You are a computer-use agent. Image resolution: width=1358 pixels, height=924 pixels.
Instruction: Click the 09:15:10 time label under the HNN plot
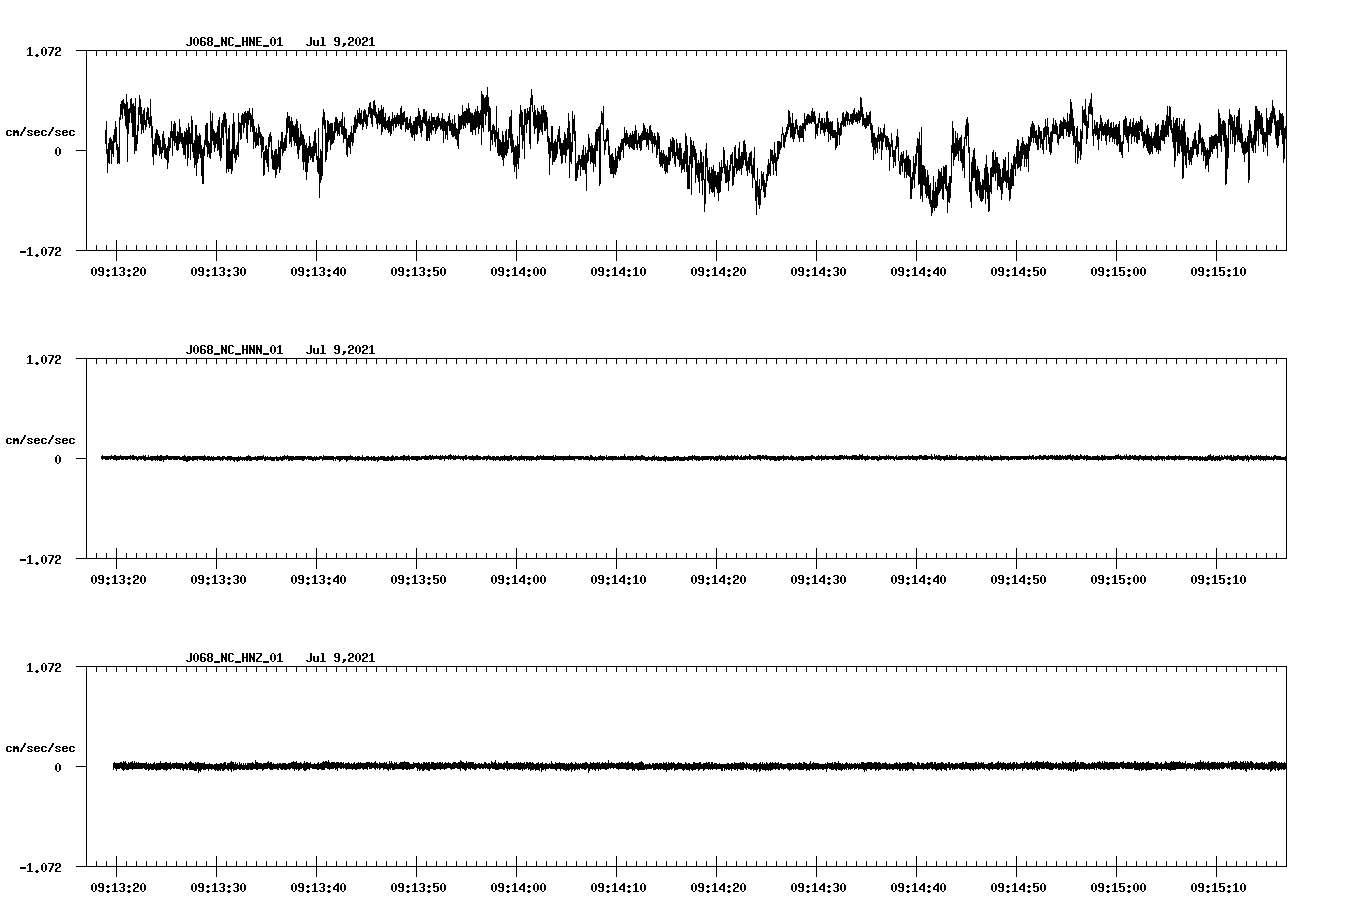pos(1218,579)
